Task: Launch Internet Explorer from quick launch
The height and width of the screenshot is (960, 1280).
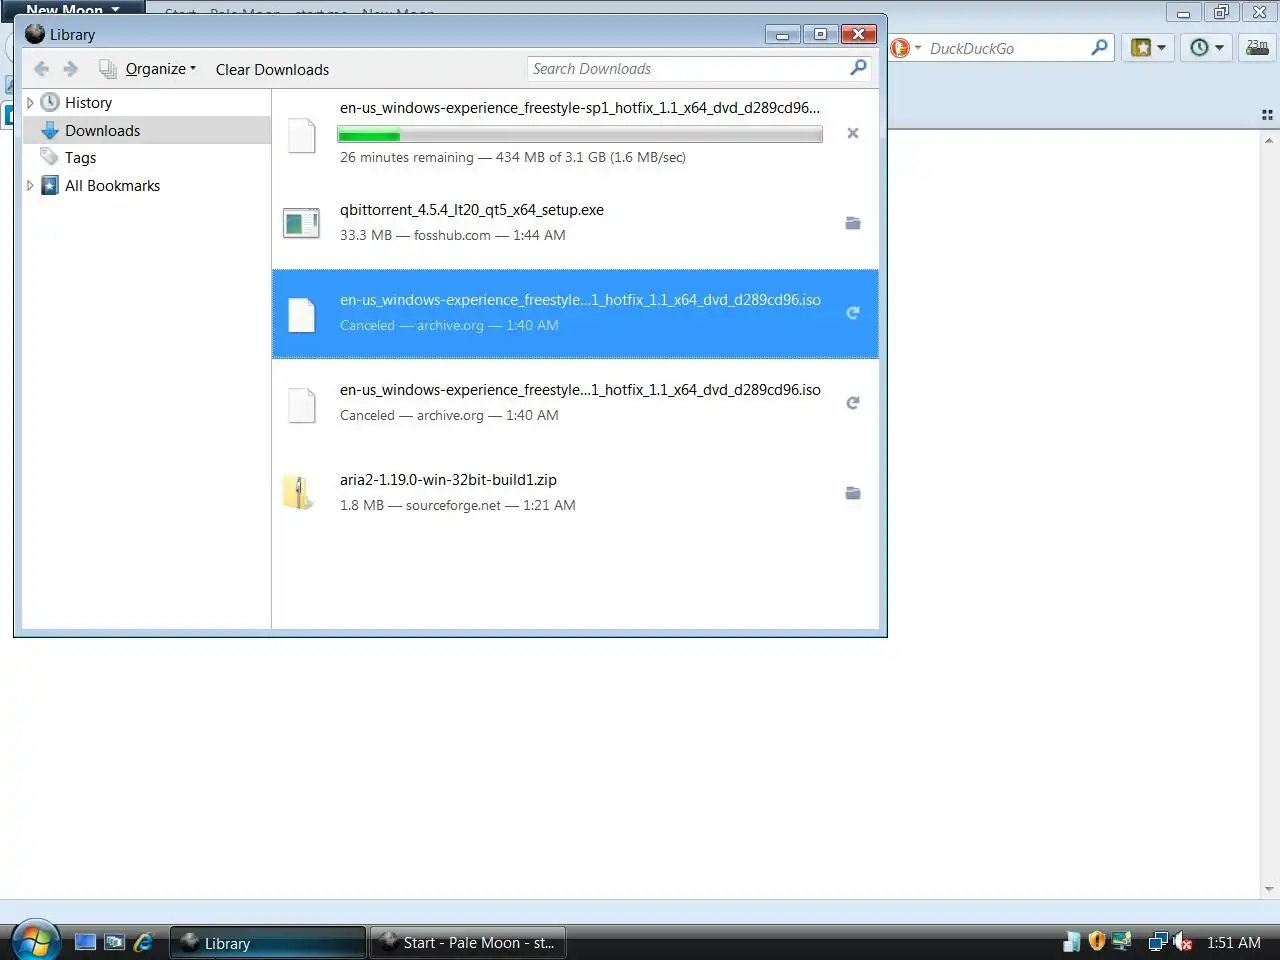Action: point(144,942)
